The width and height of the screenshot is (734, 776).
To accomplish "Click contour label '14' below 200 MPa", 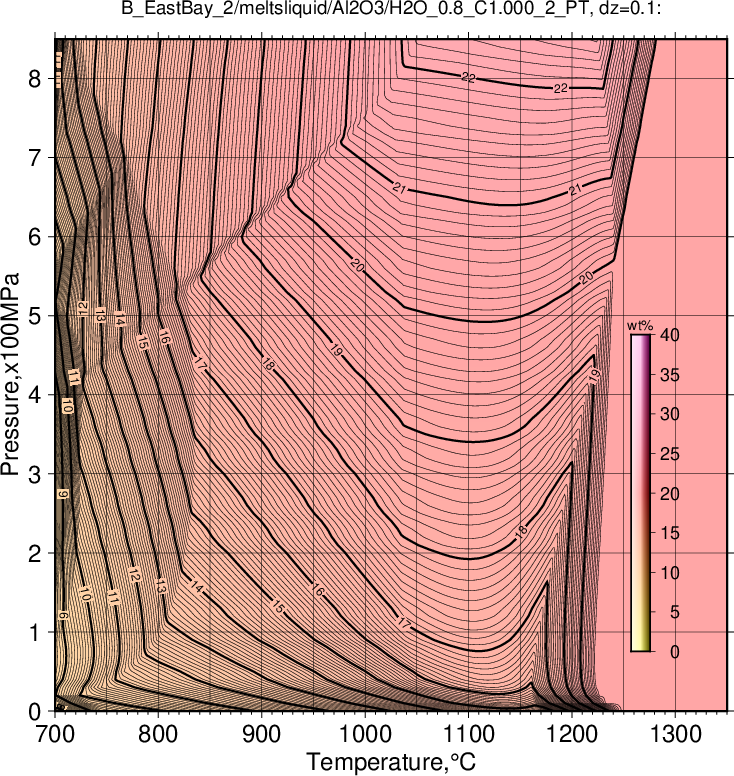I will (196, 588).
